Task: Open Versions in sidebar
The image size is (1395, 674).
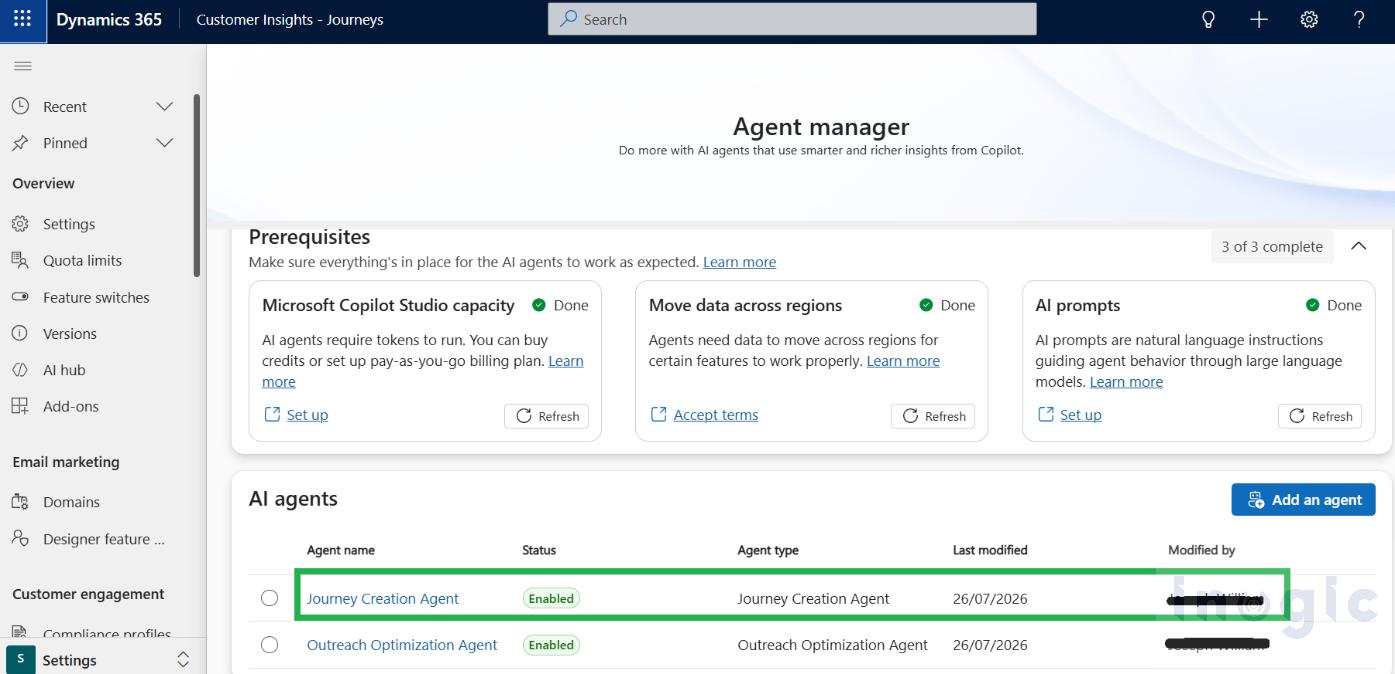Action: pyautogui.click(x=70, y=333)
